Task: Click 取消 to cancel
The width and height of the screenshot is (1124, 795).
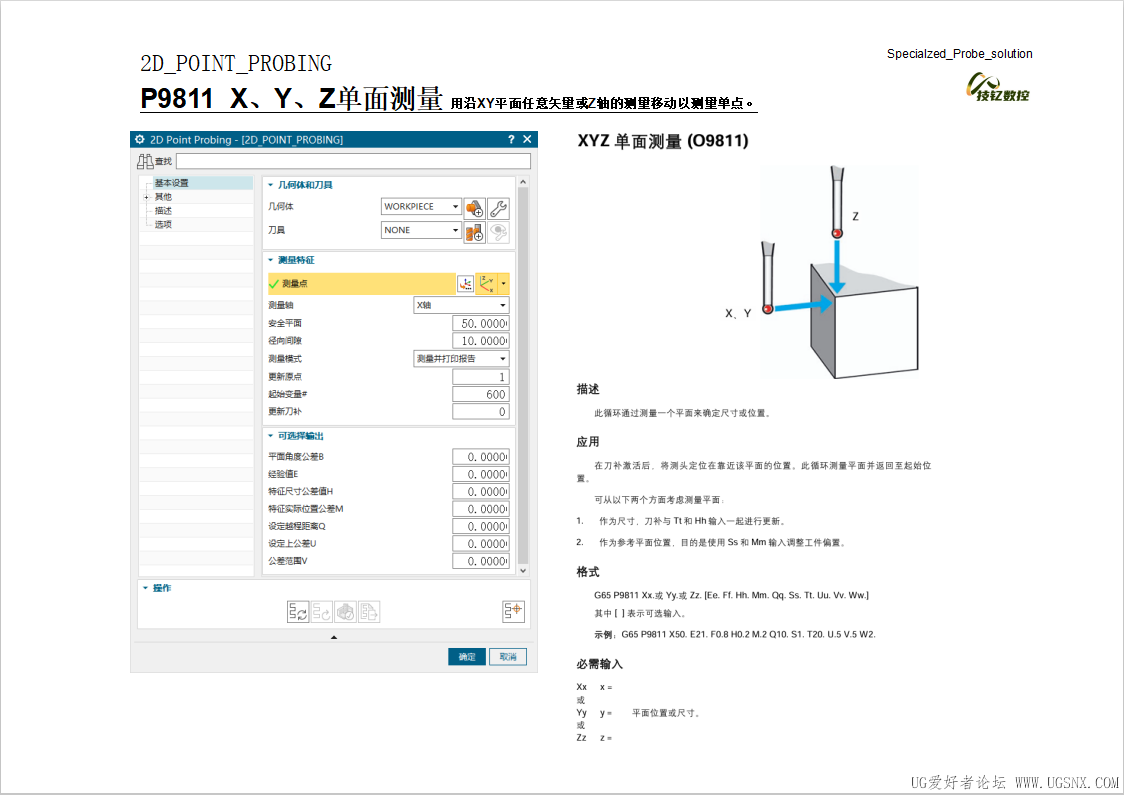Action: click(x=508, y=657)
